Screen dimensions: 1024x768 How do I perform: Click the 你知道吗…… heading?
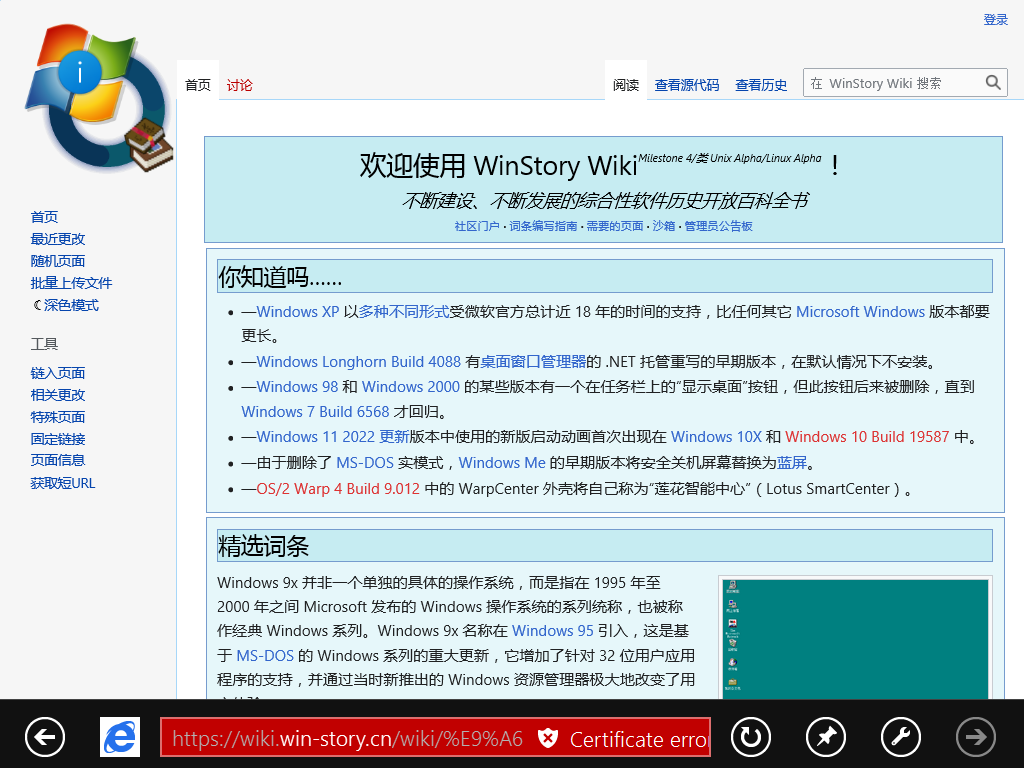click(280, 277)
